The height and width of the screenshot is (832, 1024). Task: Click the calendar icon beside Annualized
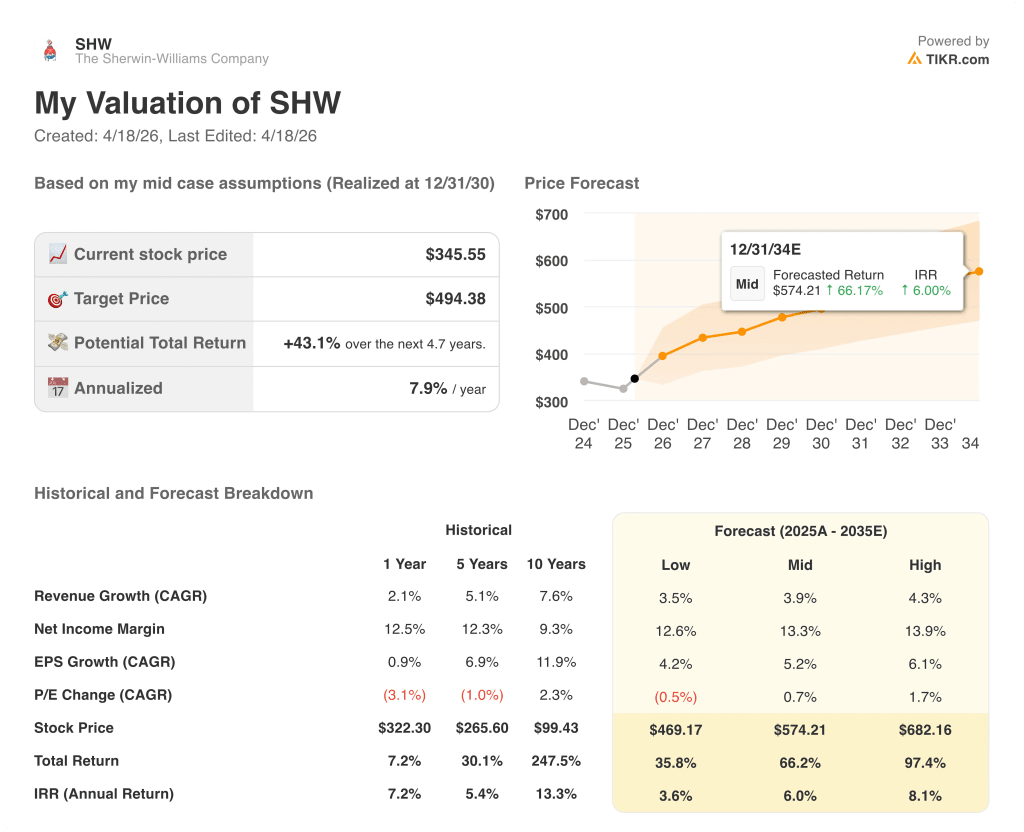[57, 388]
